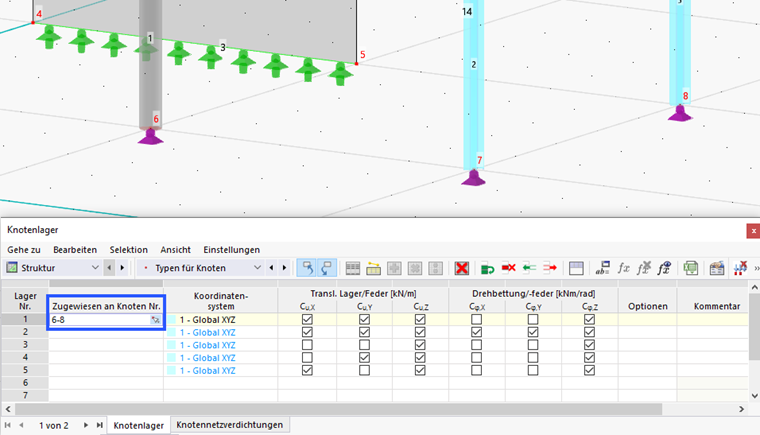This screenshot has height=435, width=760.
Task: Click the table rows layout toolbar icon
Action: pyautogui.click(x=353, y=268)
